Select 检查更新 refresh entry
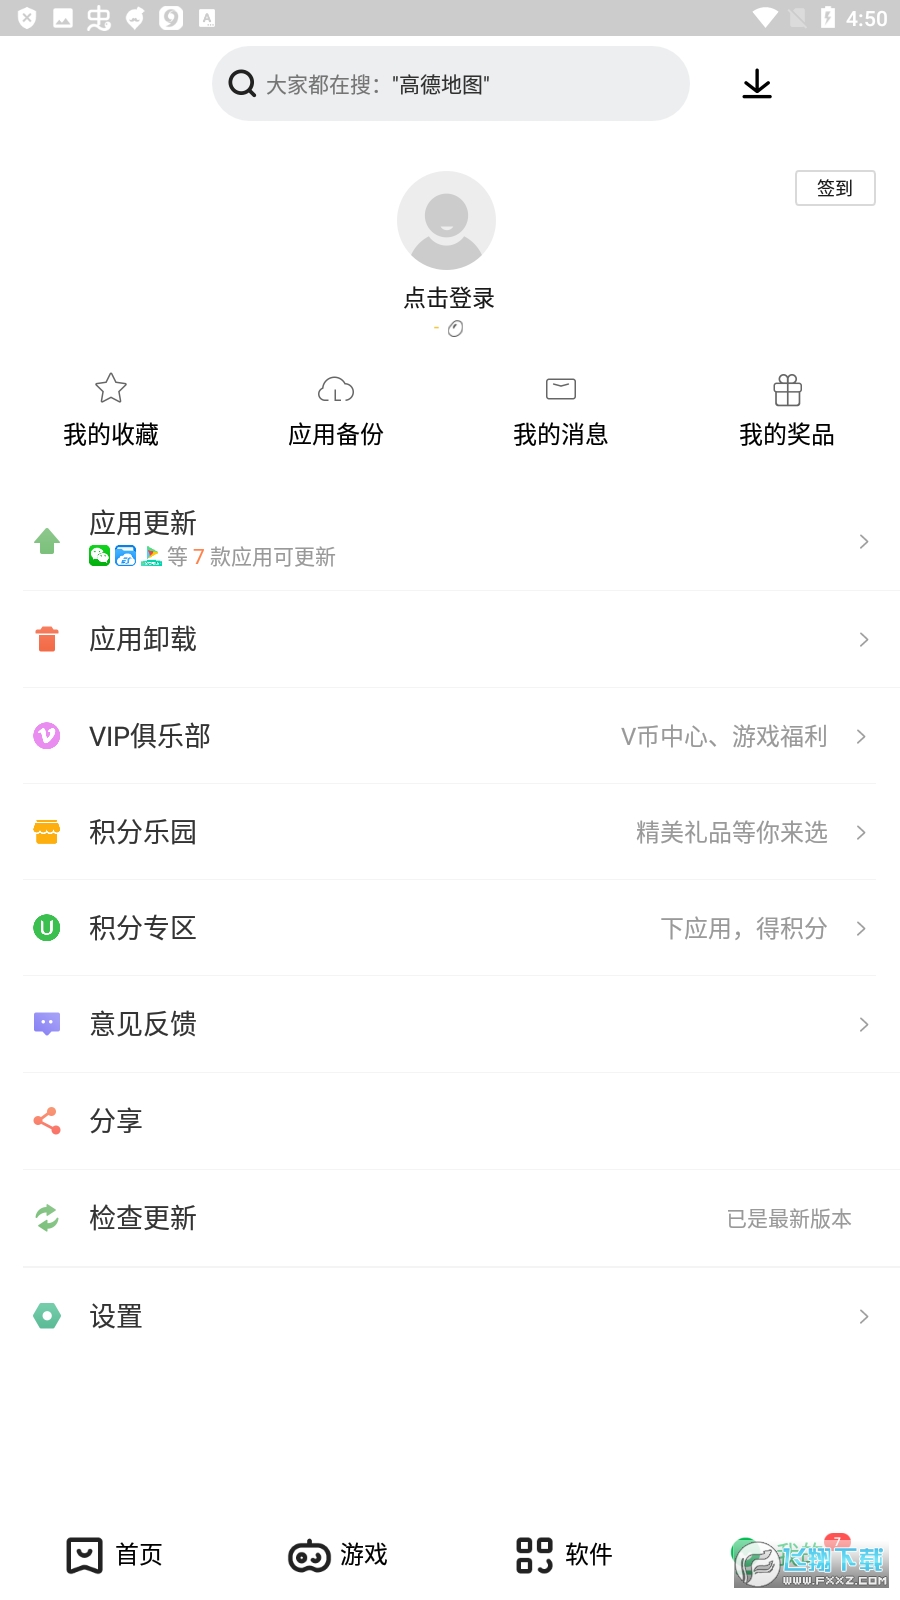The image size is (900, 1600). (450, 1219)
